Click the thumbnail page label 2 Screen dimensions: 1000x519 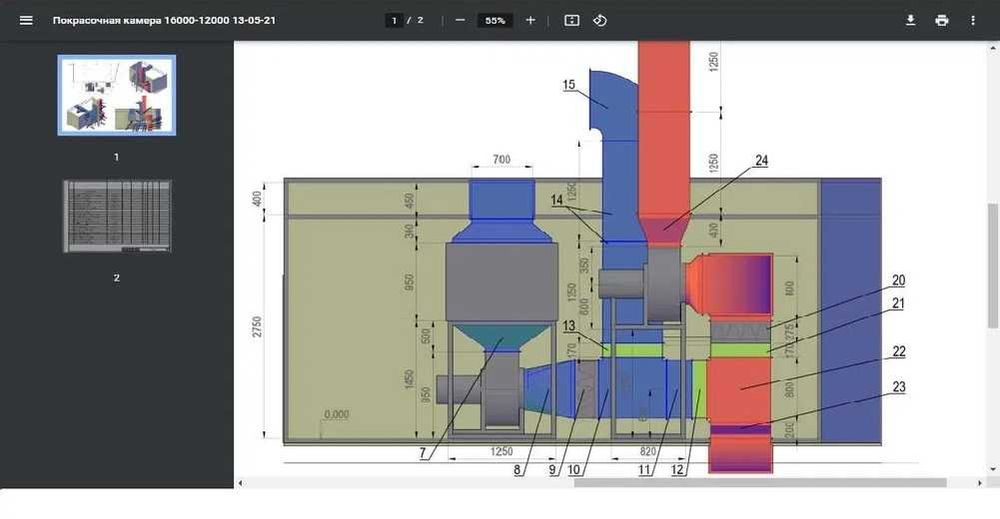click(116, 277)
